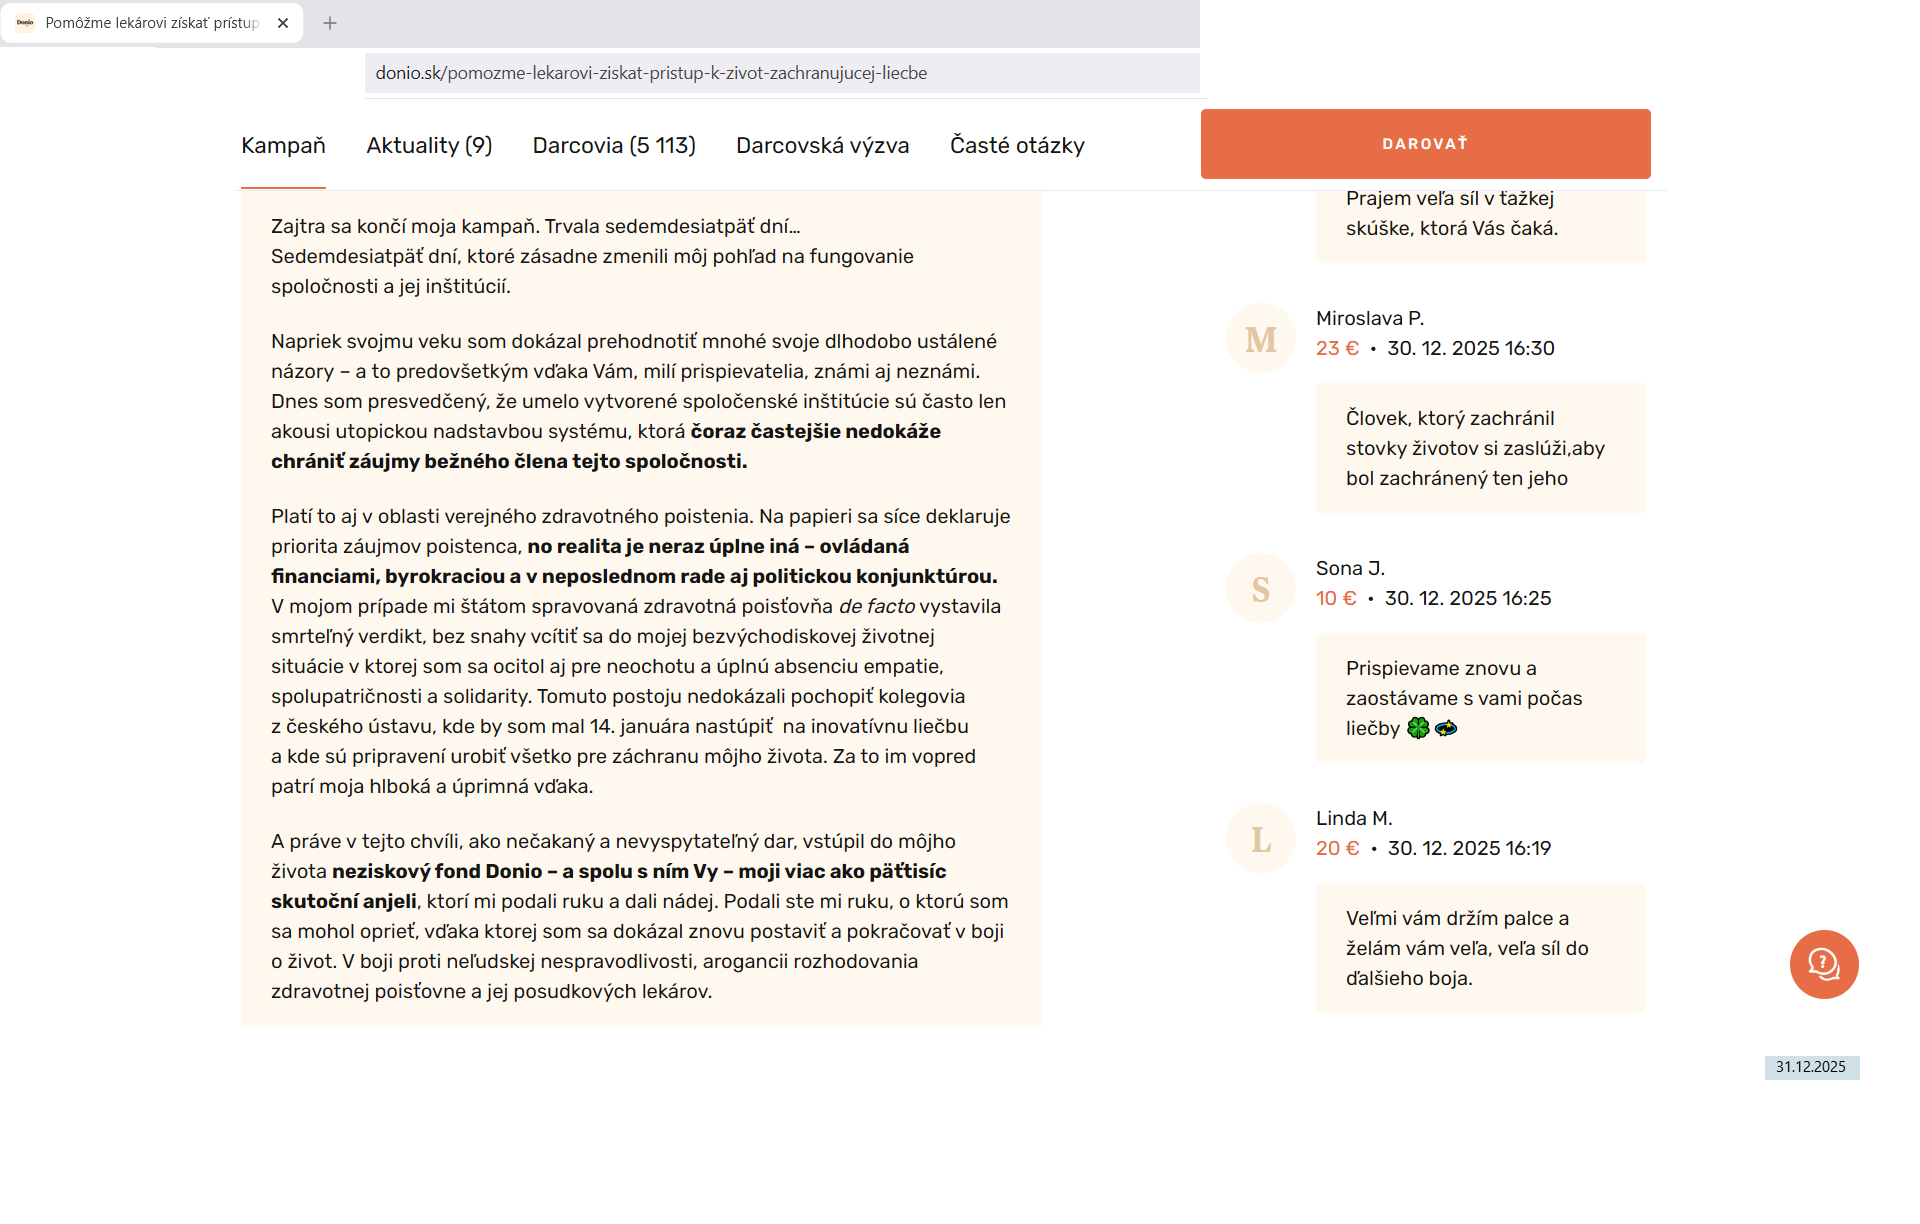
Task: Open the chat support bubble icon
Action: click(1823, 964)
